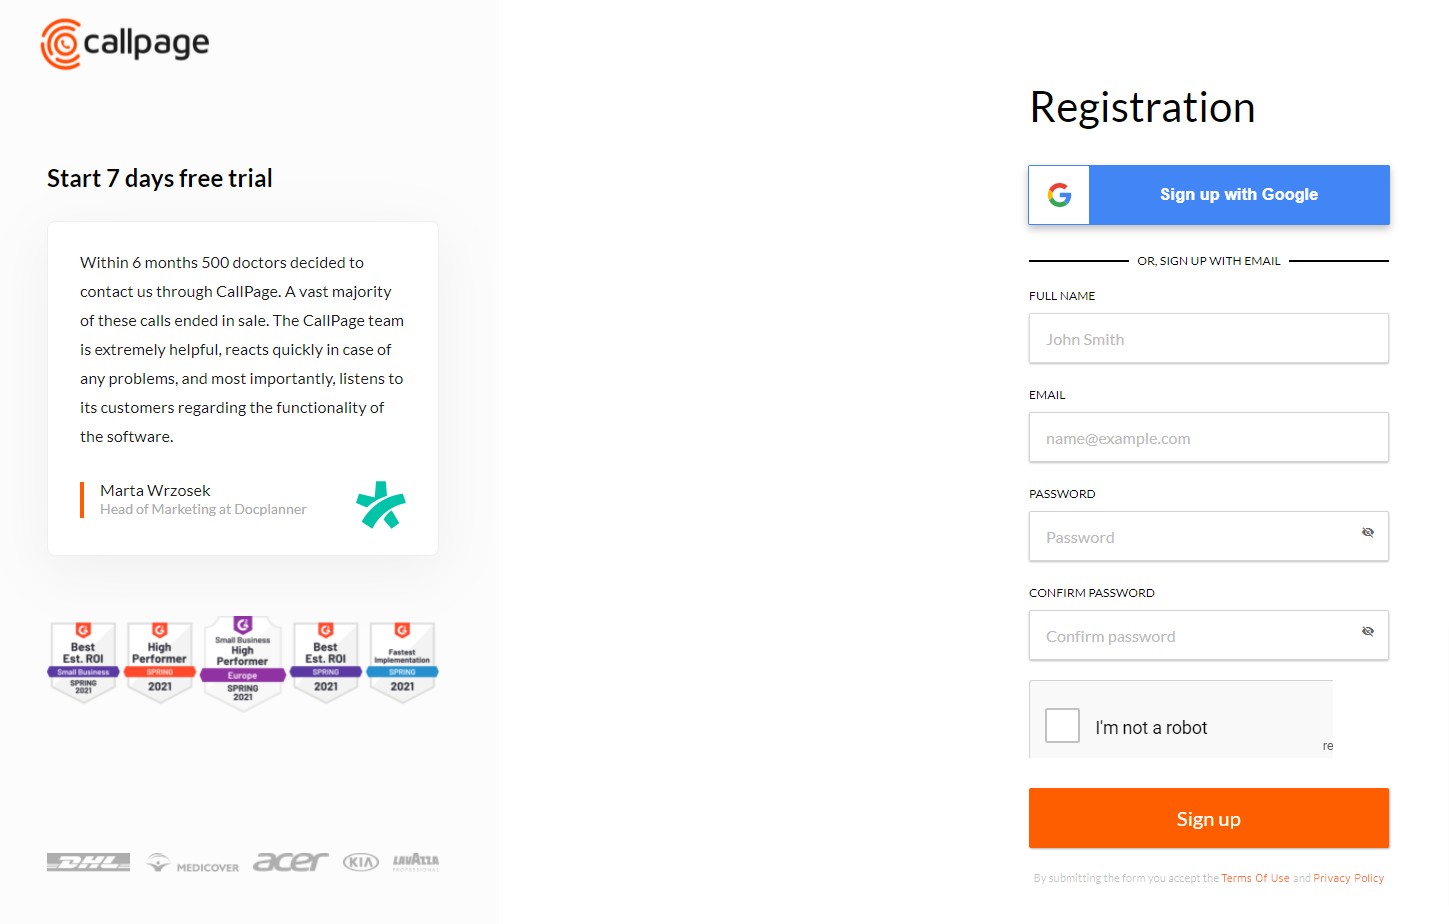Open the Terms Of Use link
The image size is (1449, 924).
coord(1255,878)
